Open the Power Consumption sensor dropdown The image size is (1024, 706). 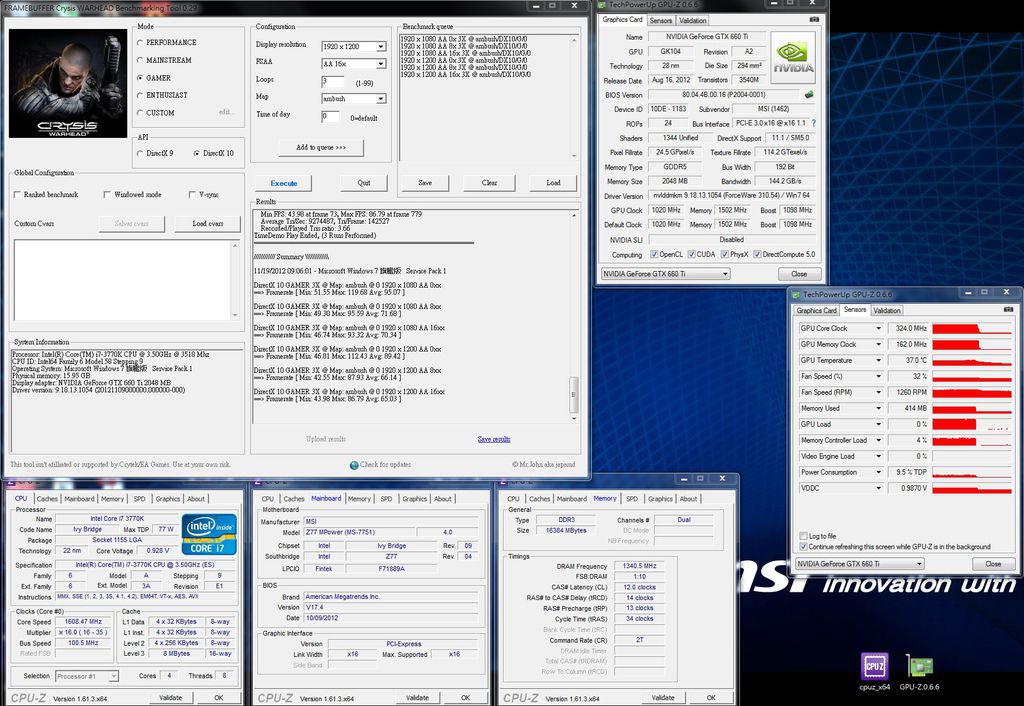pyautogui.click(x=878, y=472)
